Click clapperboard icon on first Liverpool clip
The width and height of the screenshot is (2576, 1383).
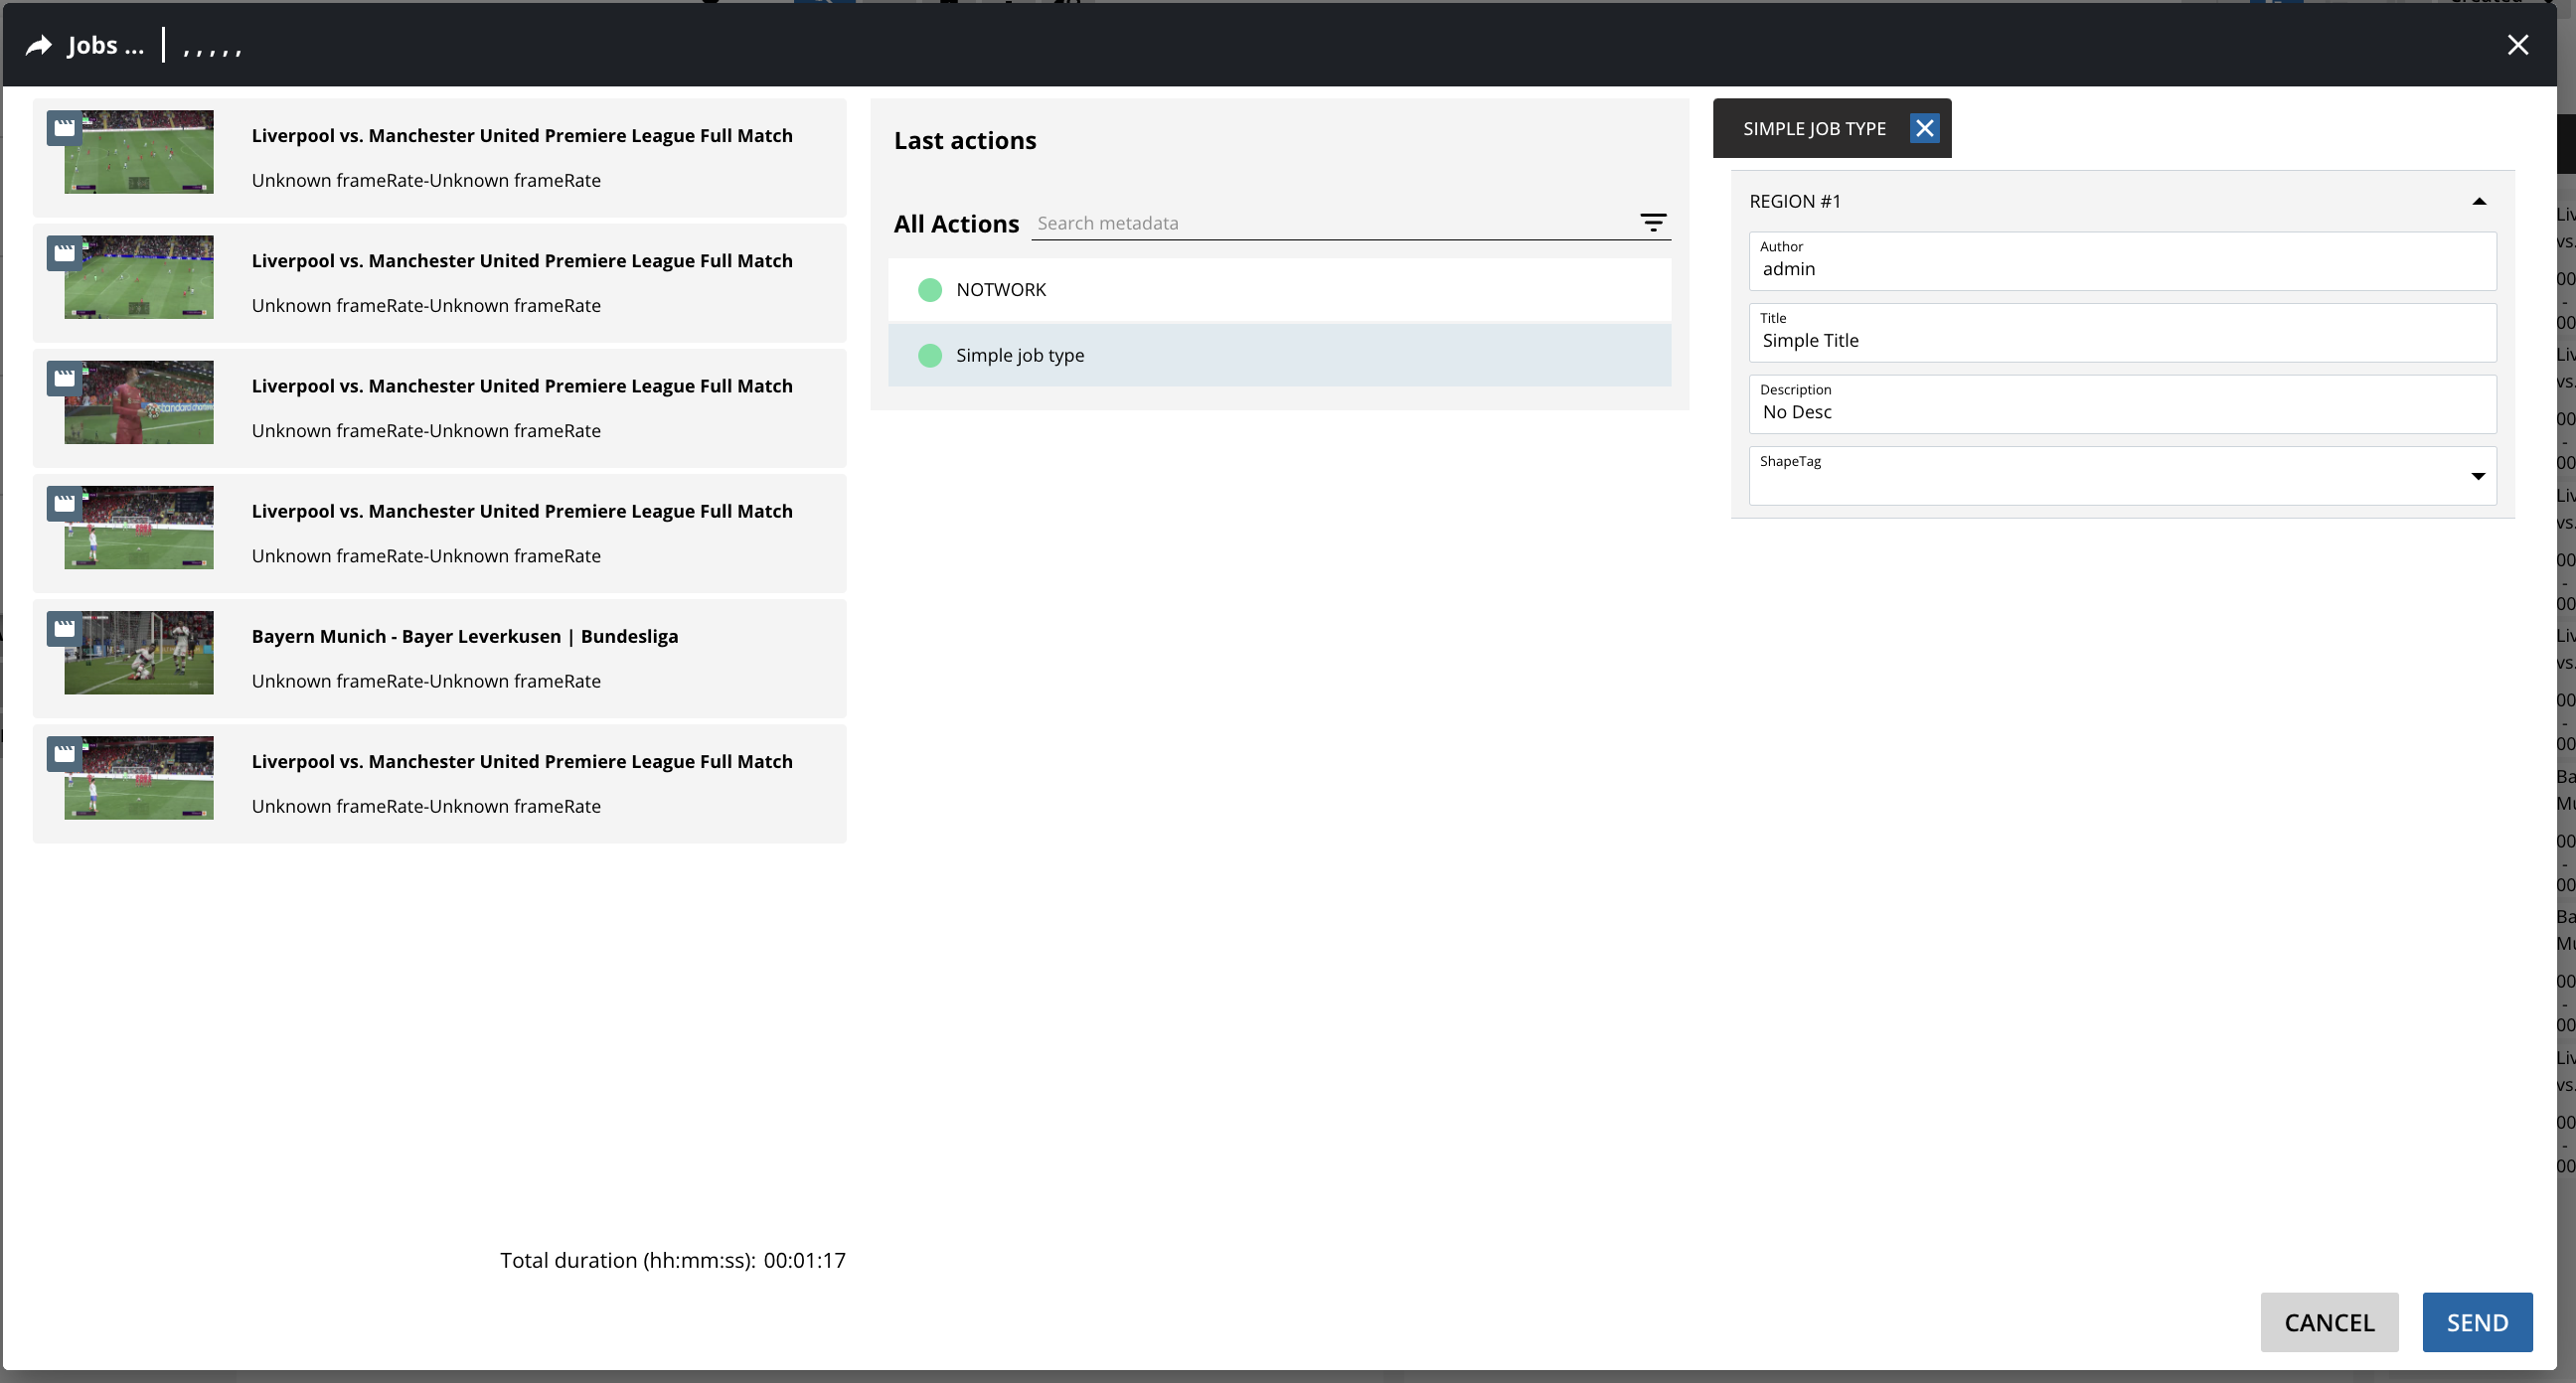[65, 128]
